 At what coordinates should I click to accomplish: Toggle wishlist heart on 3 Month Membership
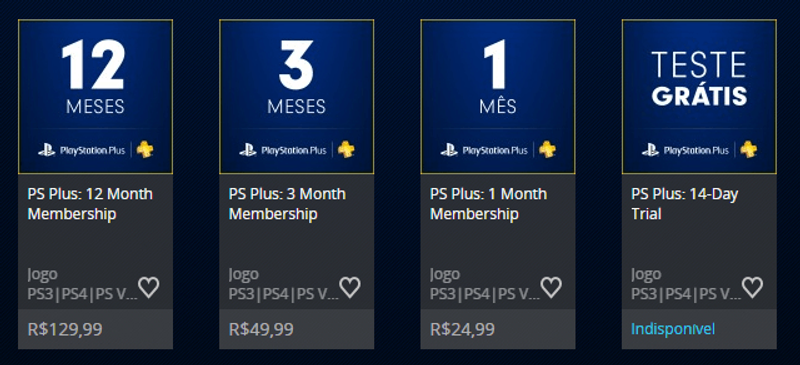(x=350, y=287)
